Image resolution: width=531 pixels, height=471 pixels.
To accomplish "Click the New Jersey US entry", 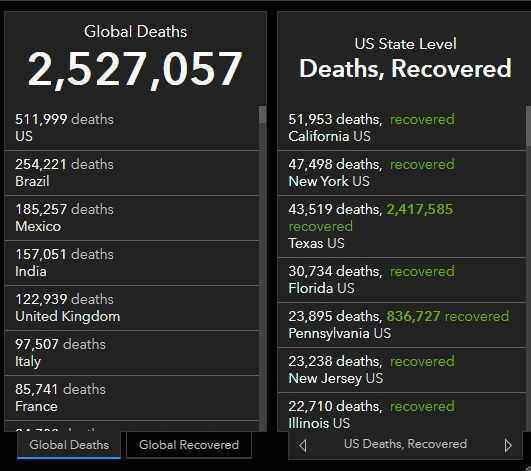I will coord(402,370).
